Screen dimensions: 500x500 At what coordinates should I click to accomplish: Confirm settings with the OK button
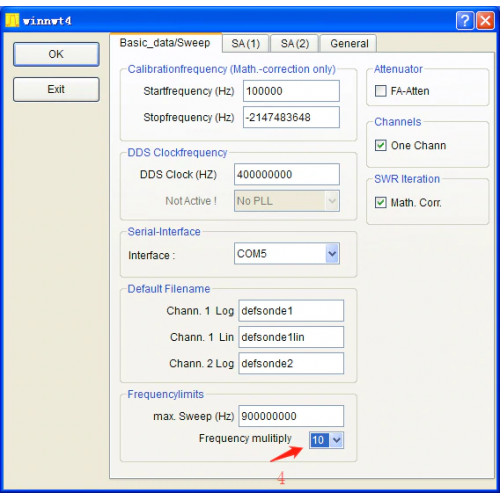click(56, 54)
